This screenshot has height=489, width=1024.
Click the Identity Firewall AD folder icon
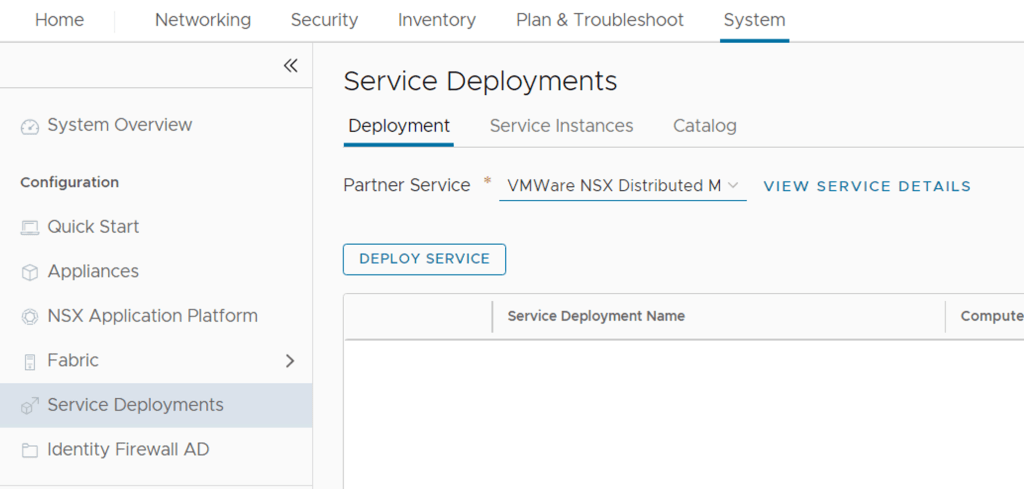29,450
